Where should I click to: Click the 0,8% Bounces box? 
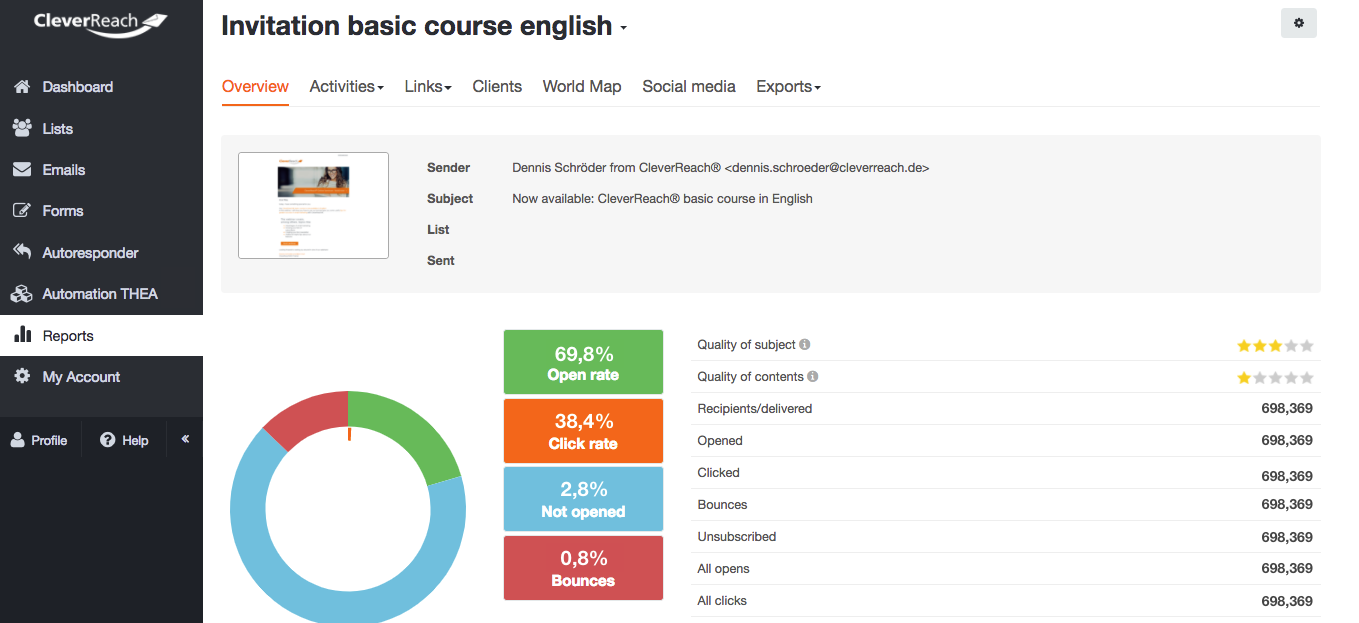583,568
